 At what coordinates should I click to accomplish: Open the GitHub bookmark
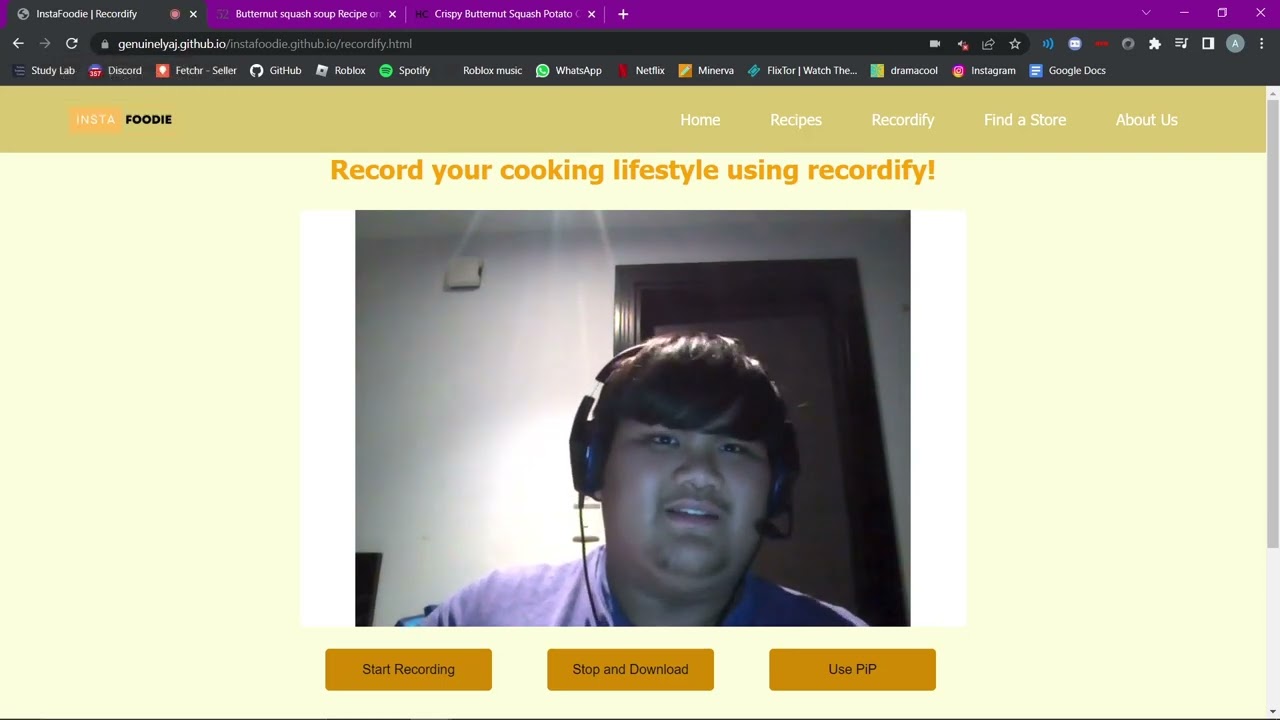[275, 71]
